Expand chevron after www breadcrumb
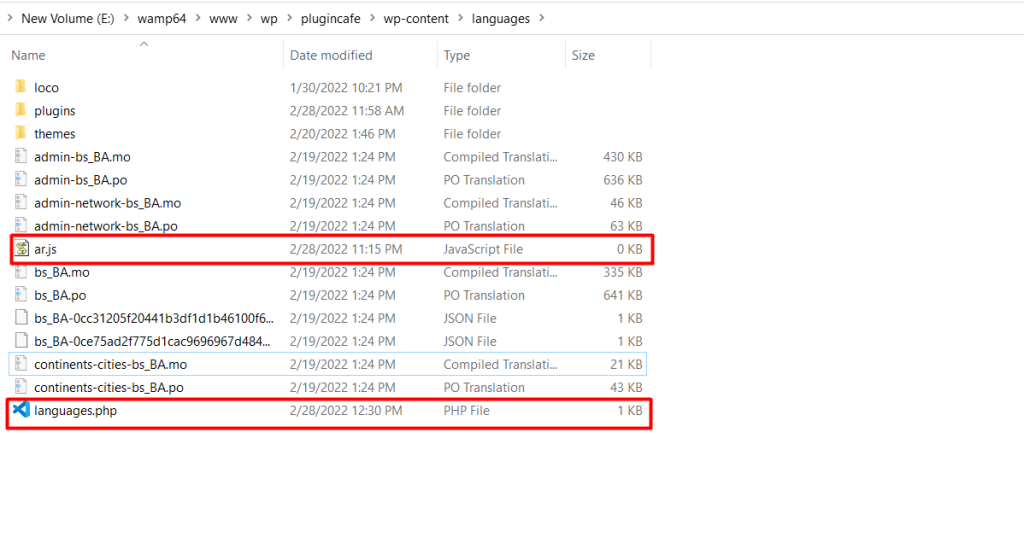This screenshot has width=1024, height=538. click(249, 18)
